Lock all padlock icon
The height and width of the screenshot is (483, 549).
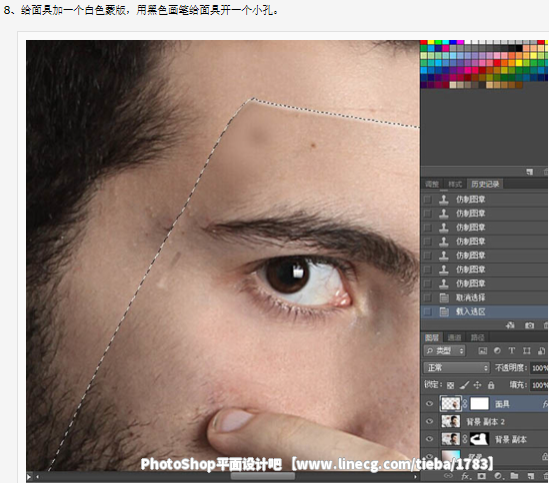point(491,386)
